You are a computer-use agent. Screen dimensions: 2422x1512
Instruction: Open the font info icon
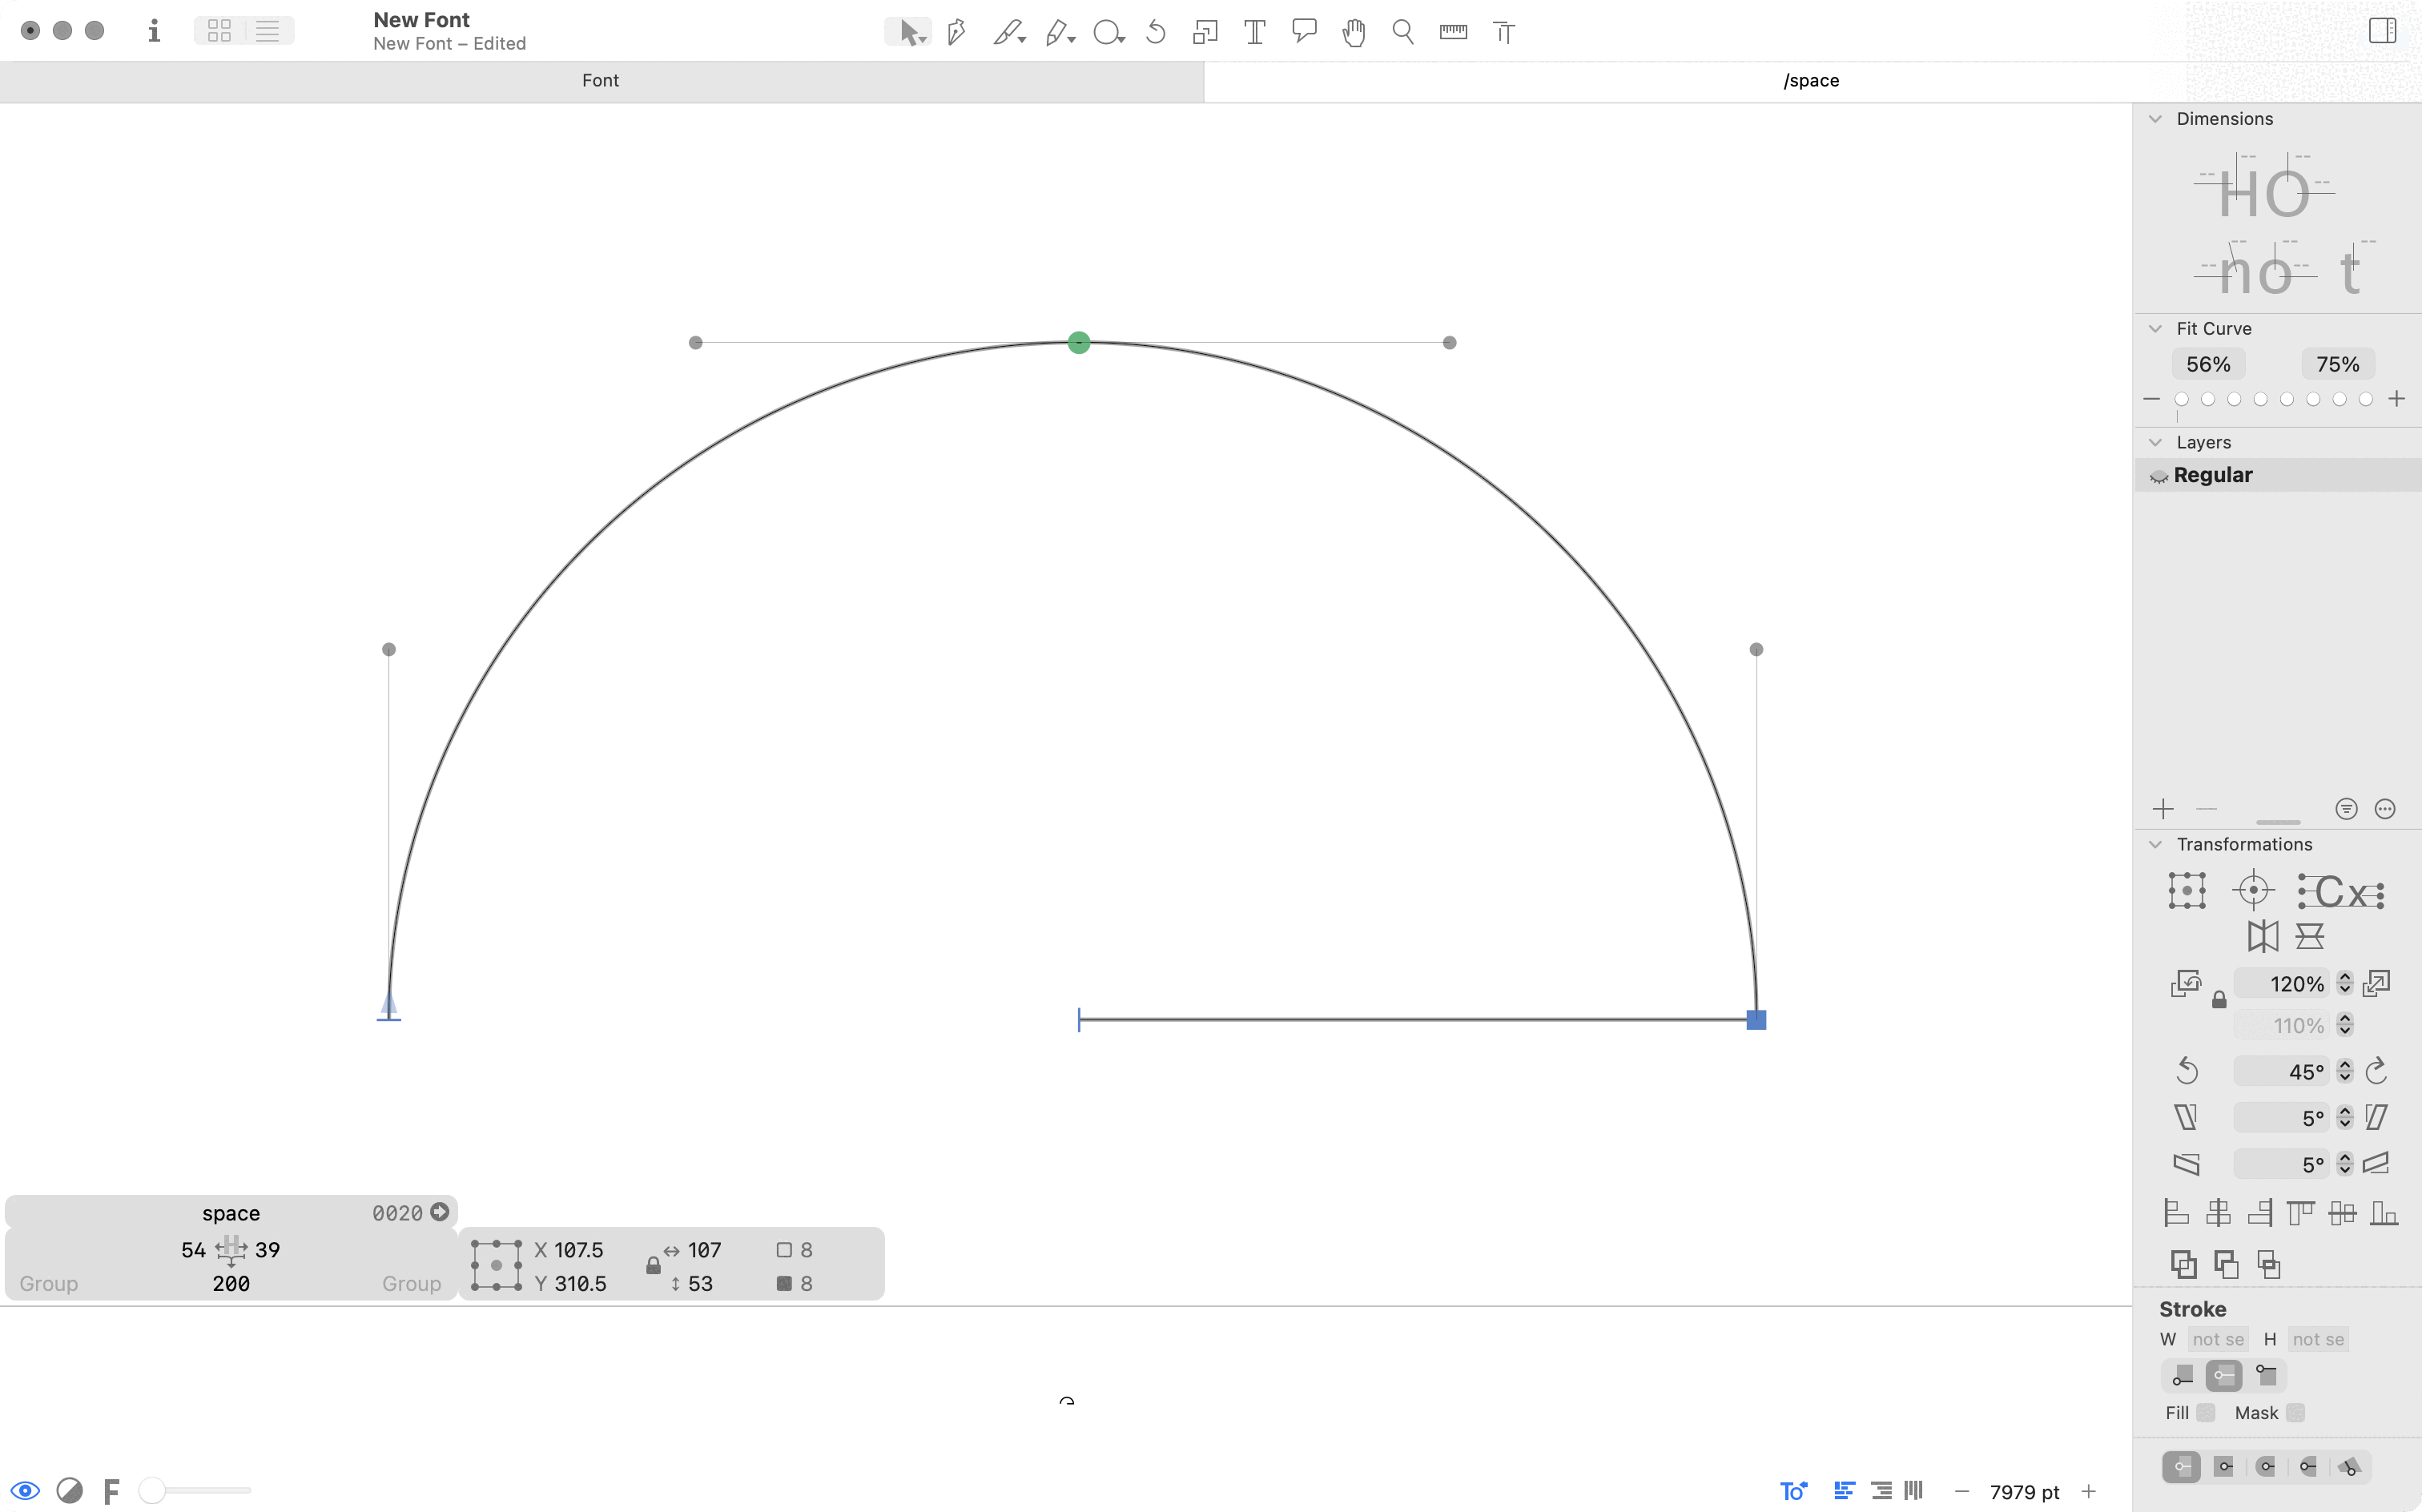coord(154,31)
